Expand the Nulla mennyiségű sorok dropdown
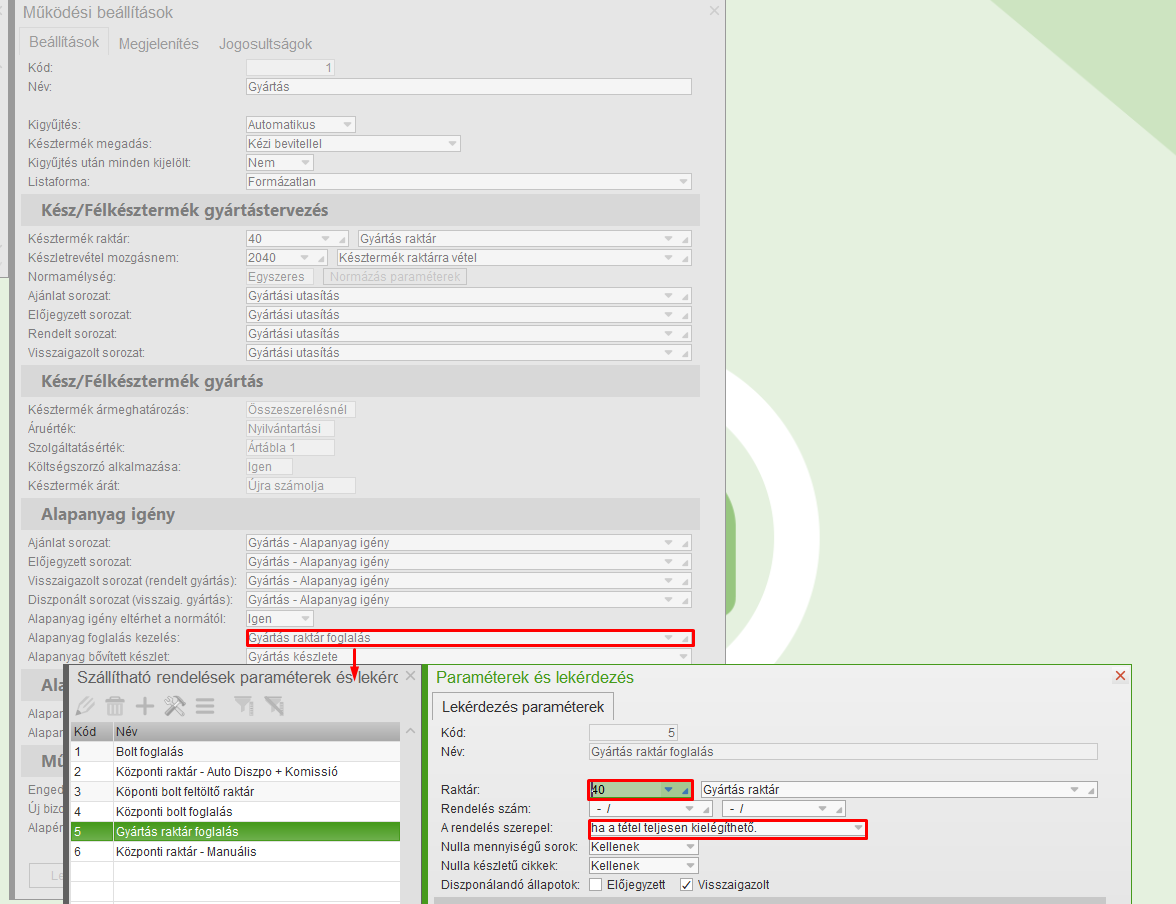Viewport: 1176px width, 904px height. pyautogui.click(x=690, y=847)
